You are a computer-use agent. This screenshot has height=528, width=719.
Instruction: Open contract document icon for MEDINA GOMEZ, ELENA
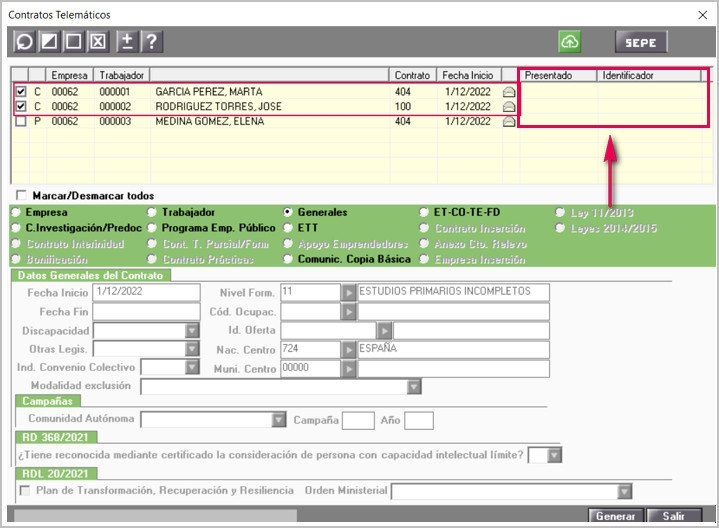(509, 121)
